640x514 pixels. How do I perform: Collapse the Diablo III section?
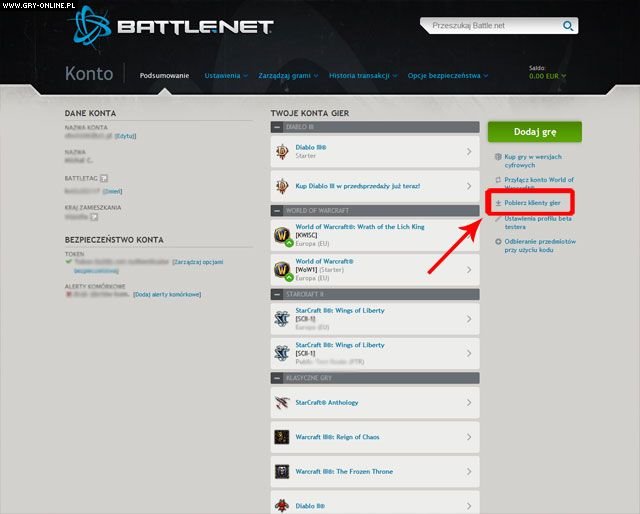277,127
